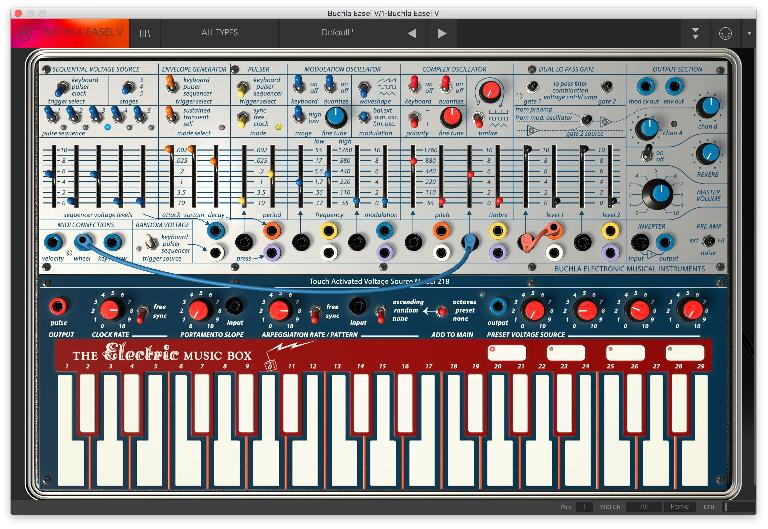The height and width of the screenshot is (529, 768).
Task: Flip the sequencer trigger select switch
Action: [61, 88]
